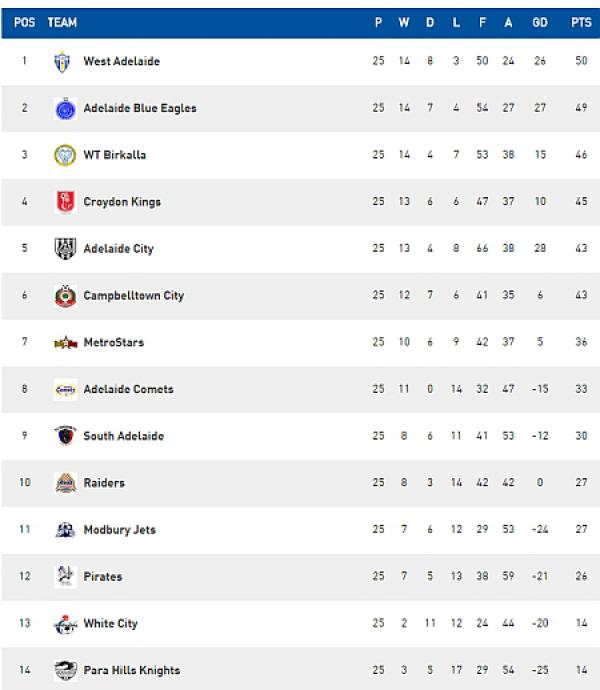Viewport: 600px width, 690px height.
Task: Click the Adelaide Comets logo
Action: (x=65, y=390)
